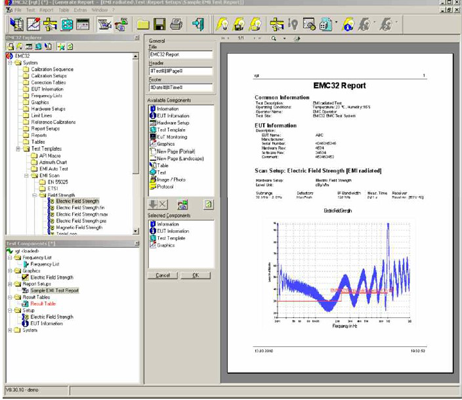The height and width of the screenshot is (400, 462).
Task: Open dropdown arrow beside calculator-page icon
Action: click(x=336, y=23)
